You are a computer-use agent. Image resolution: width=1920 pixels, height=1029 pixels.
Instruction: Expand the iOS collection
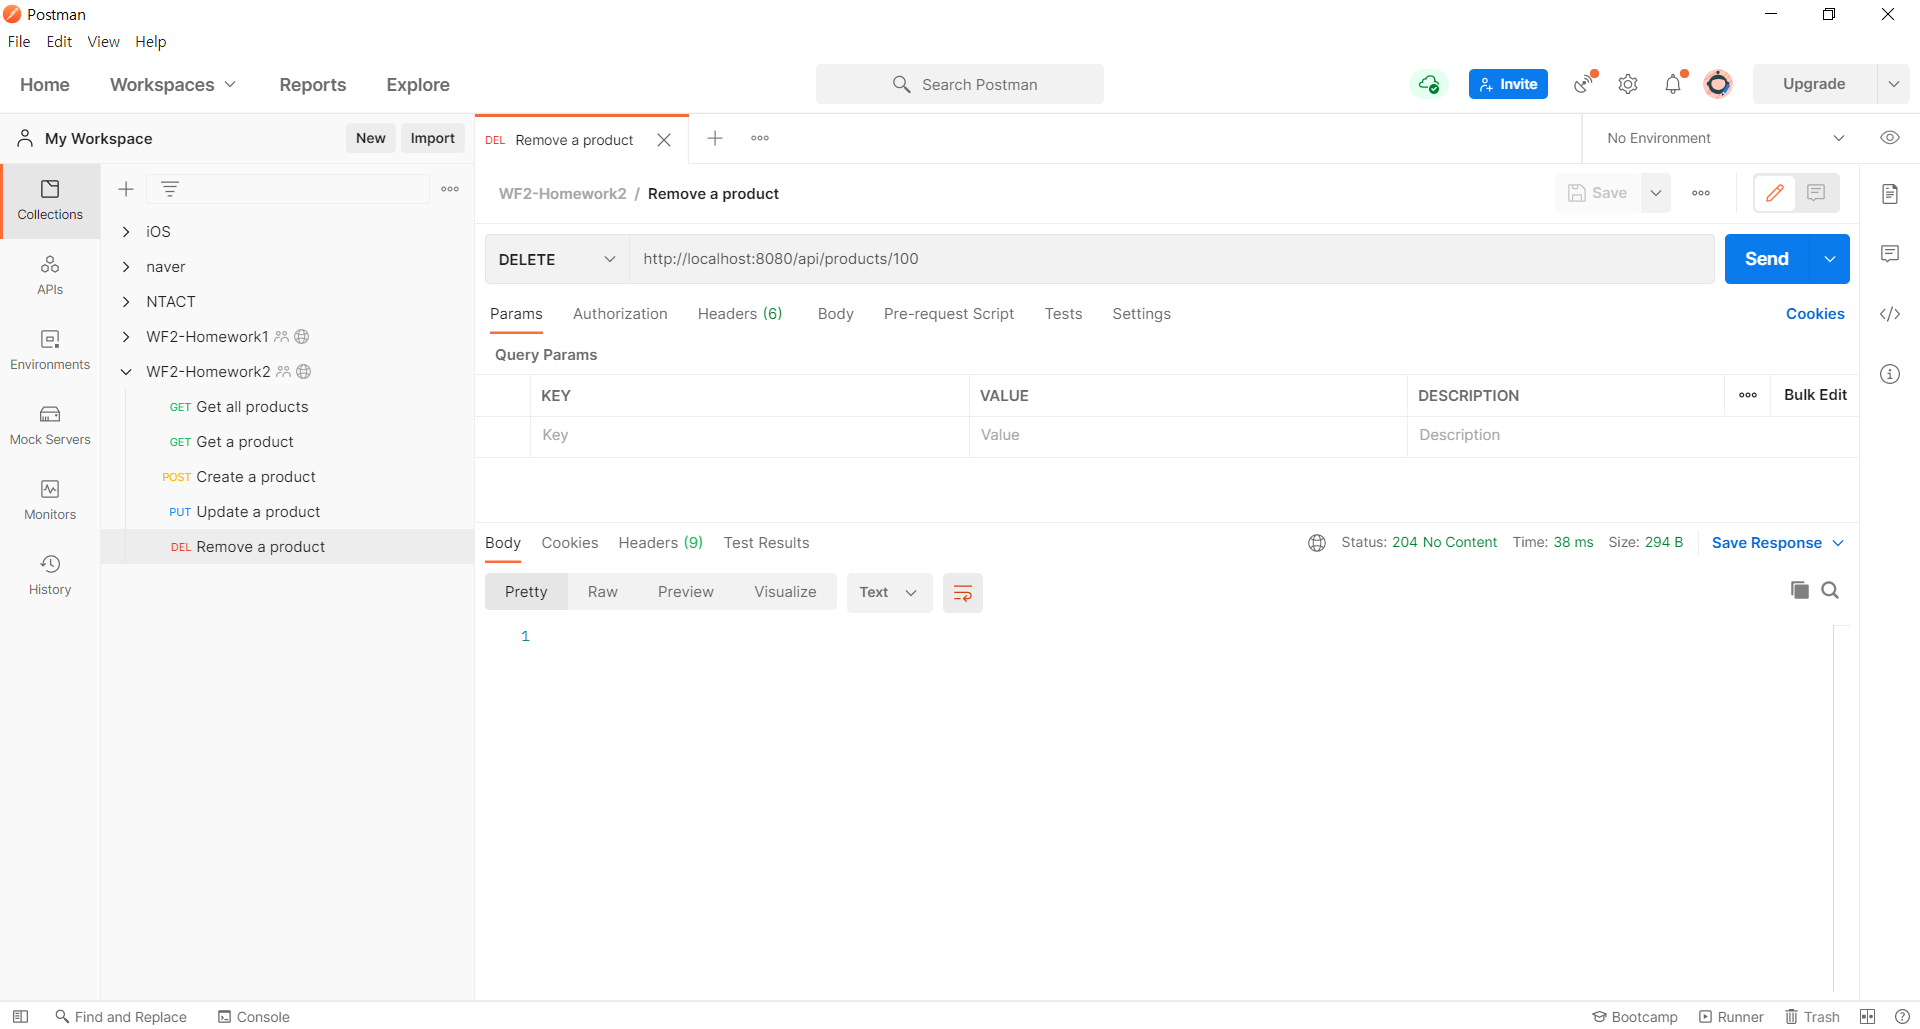click(126, 232)
